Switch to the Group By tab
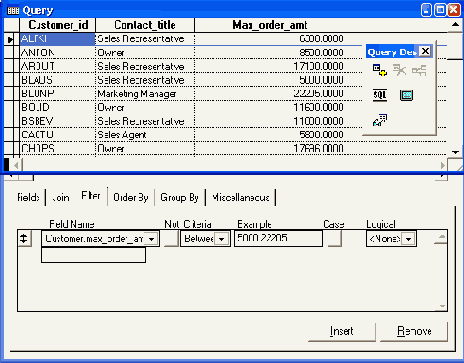The width and height of the screenshot is (464, 363). [x=179, y=198]
